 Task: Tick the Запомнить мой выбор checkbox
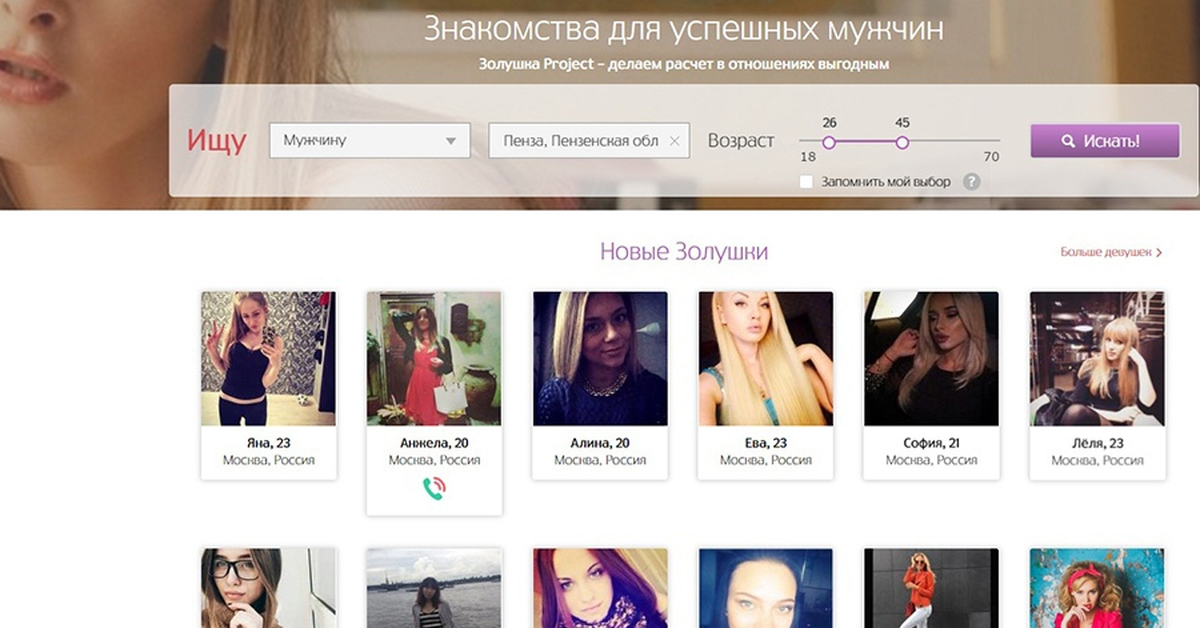[806, 182]
